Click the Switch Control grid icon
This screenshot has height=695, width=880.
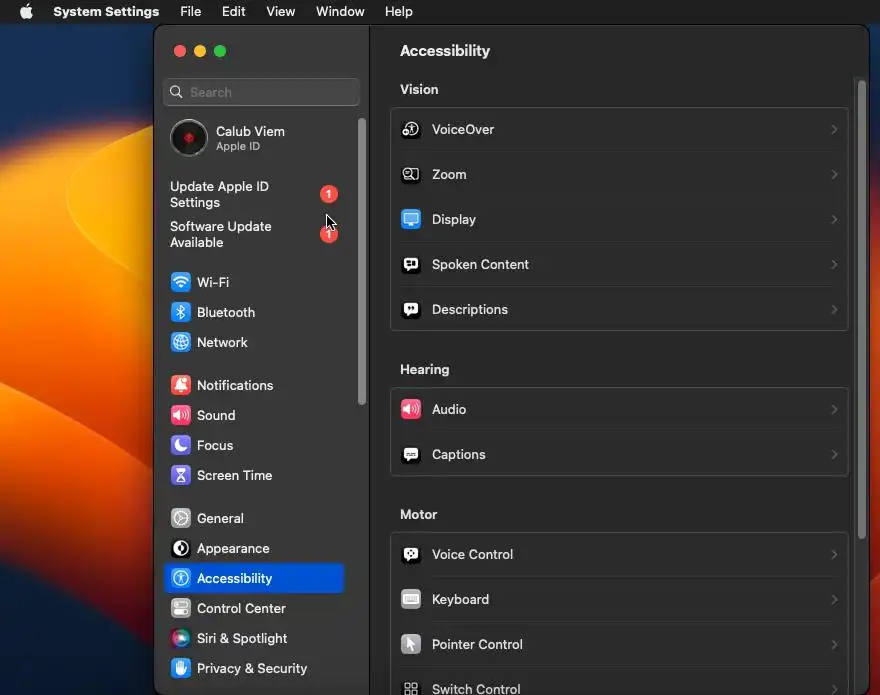pos(411,688)
